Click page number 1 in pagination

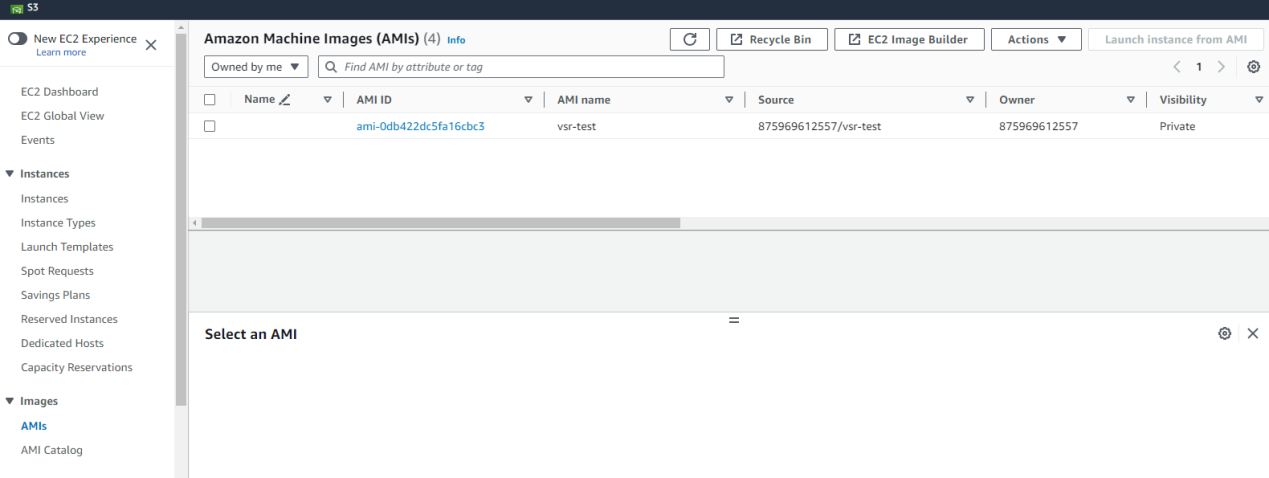(1199, 67)
